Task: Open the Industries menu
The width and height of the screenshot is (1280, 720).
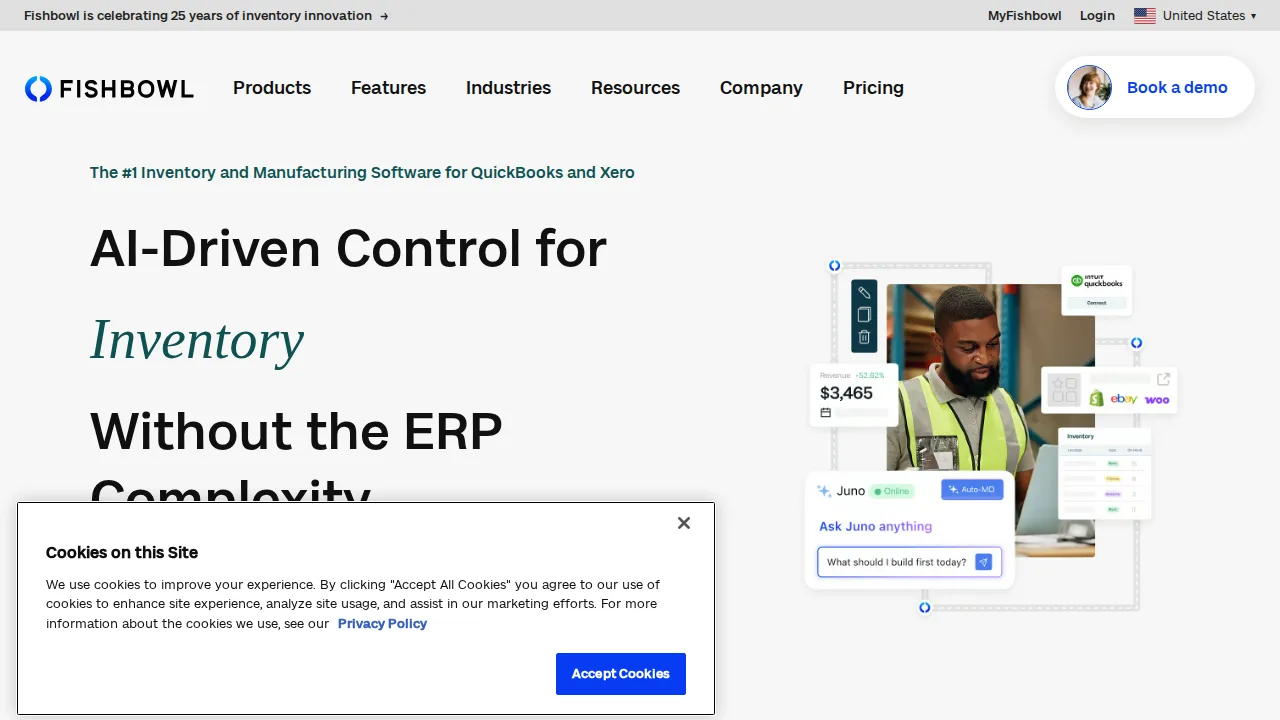Action: 508,88
